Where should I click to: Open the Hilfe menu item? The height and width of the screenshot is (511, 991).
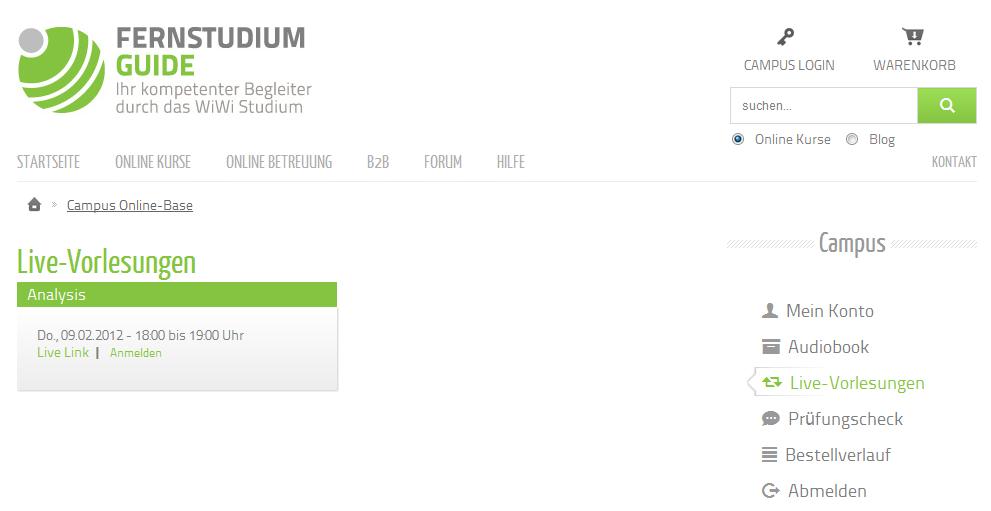[x=511, y=162]
